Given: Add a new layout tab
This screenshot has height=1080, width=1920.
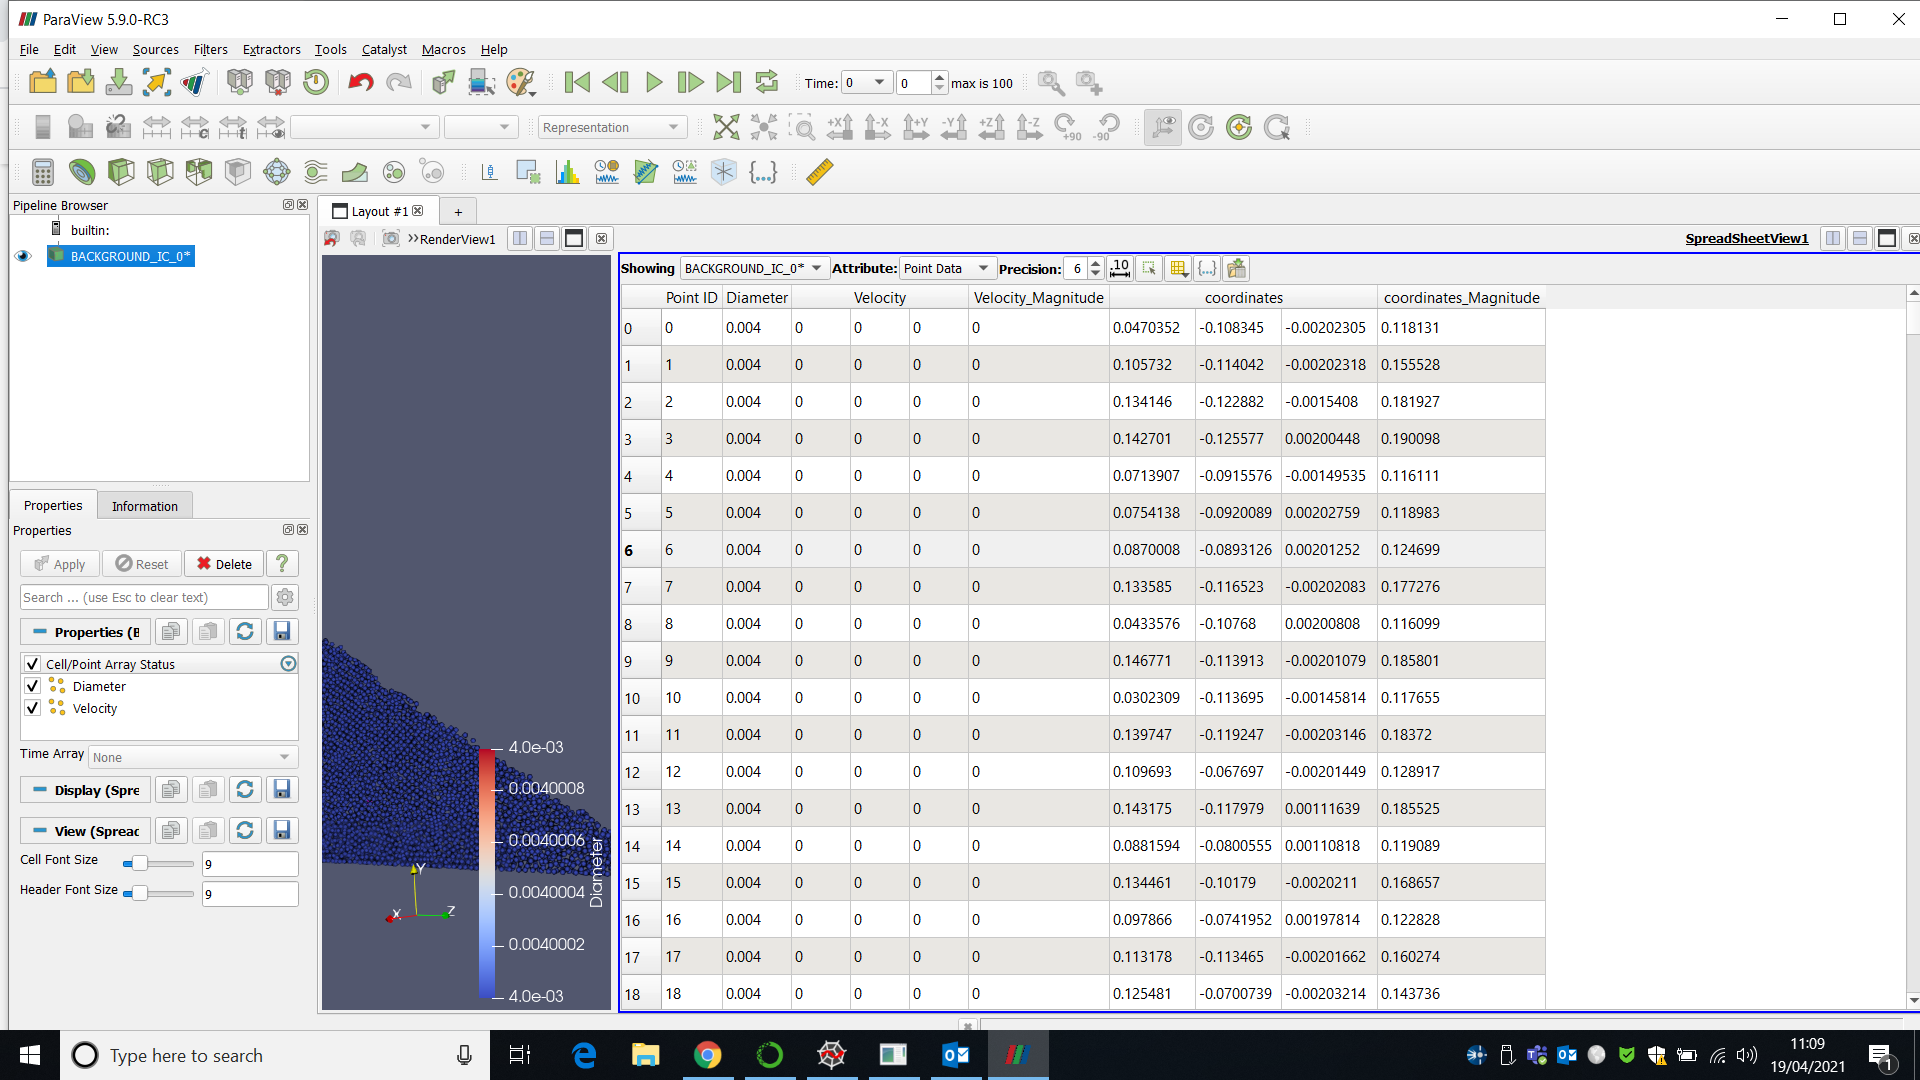Looking at the screenshot, I should (458, 211).
